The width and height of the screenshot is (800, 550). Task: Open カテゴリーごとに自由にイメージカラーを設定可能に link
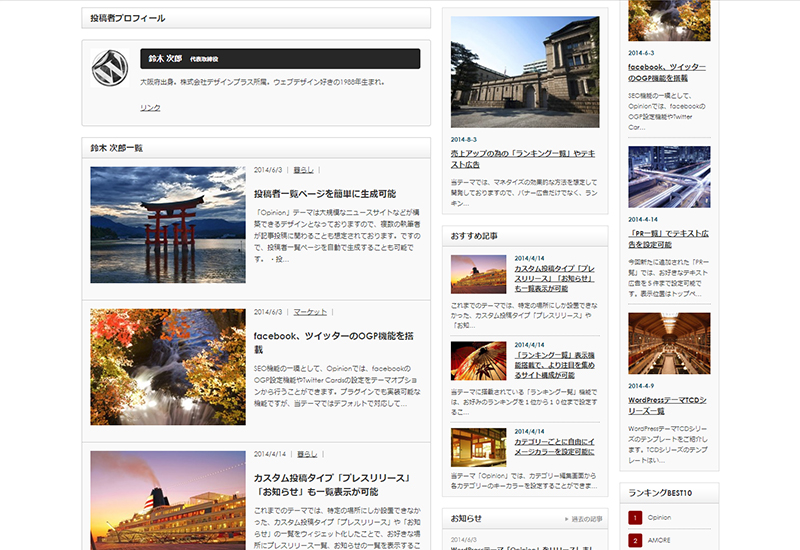555,446
